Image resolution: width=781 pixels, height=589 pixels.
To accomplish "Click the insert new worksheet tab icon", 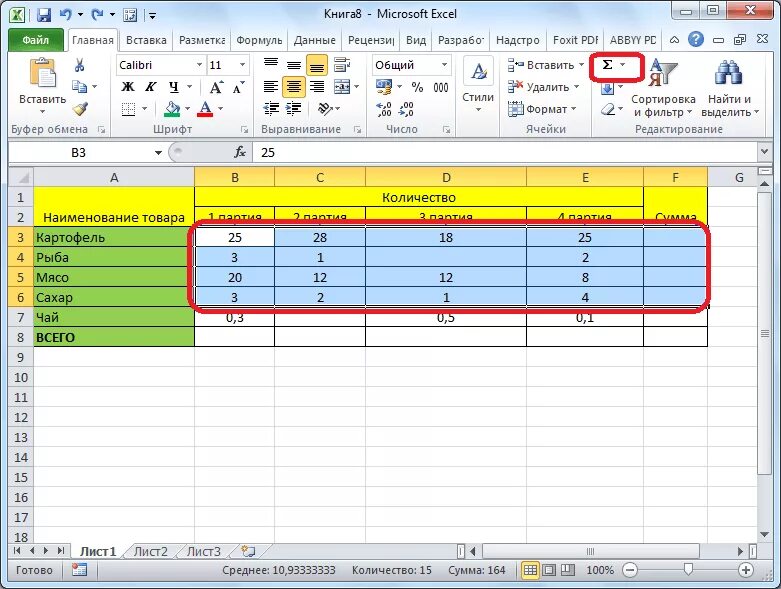I will [248, 551].
